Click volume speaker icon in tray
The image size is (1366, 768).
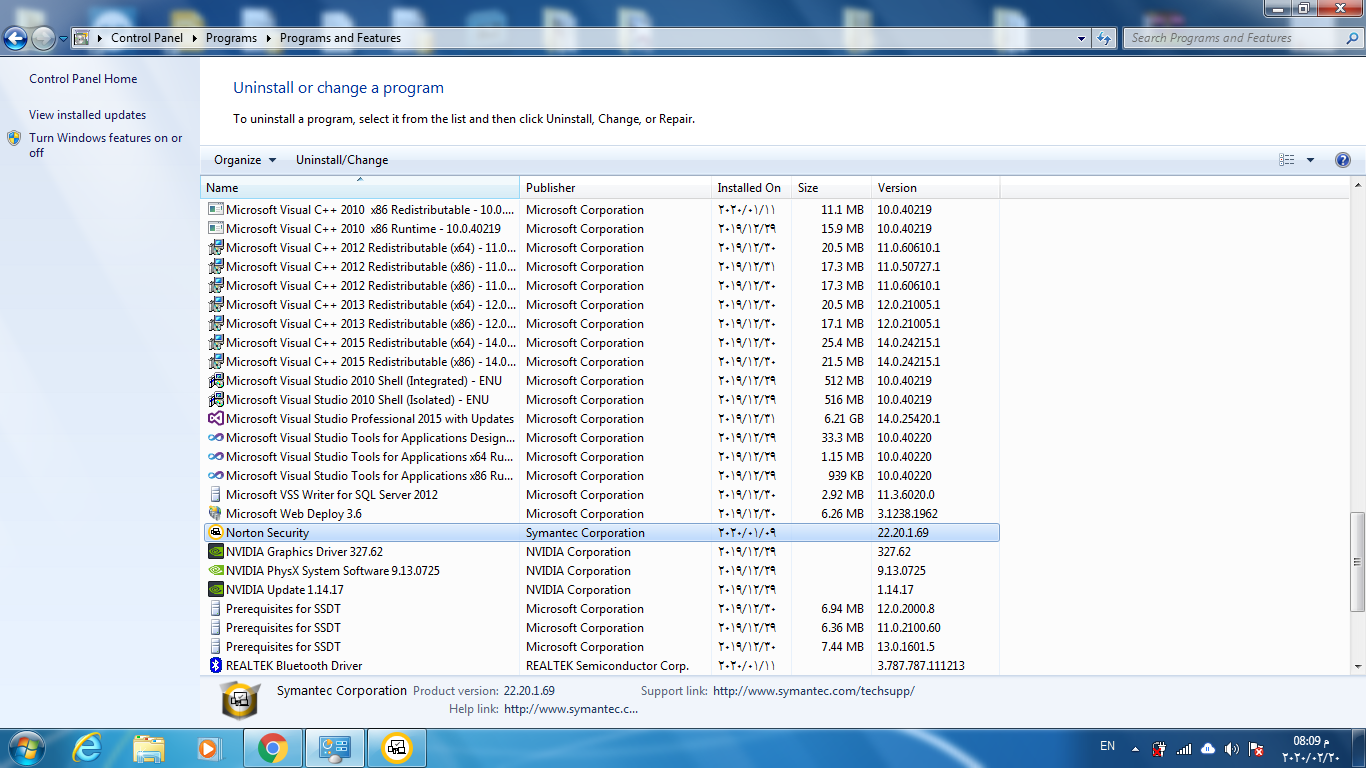(1232, 749)
